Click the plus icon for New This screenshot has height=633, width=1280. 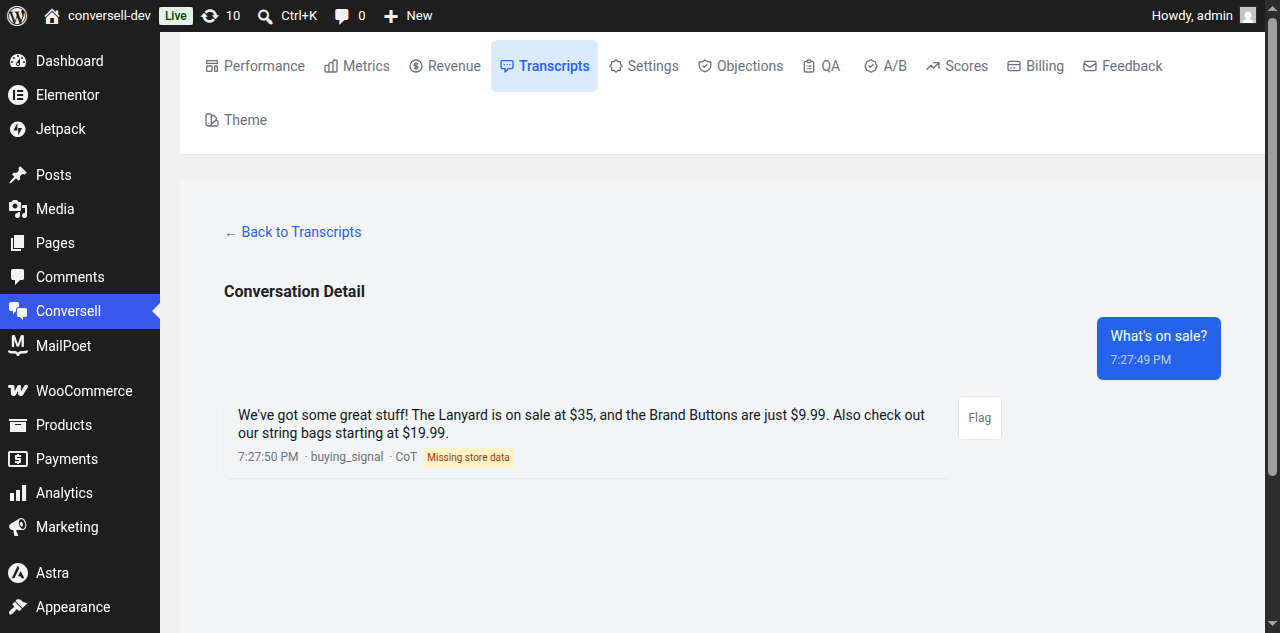pos(391,15)
